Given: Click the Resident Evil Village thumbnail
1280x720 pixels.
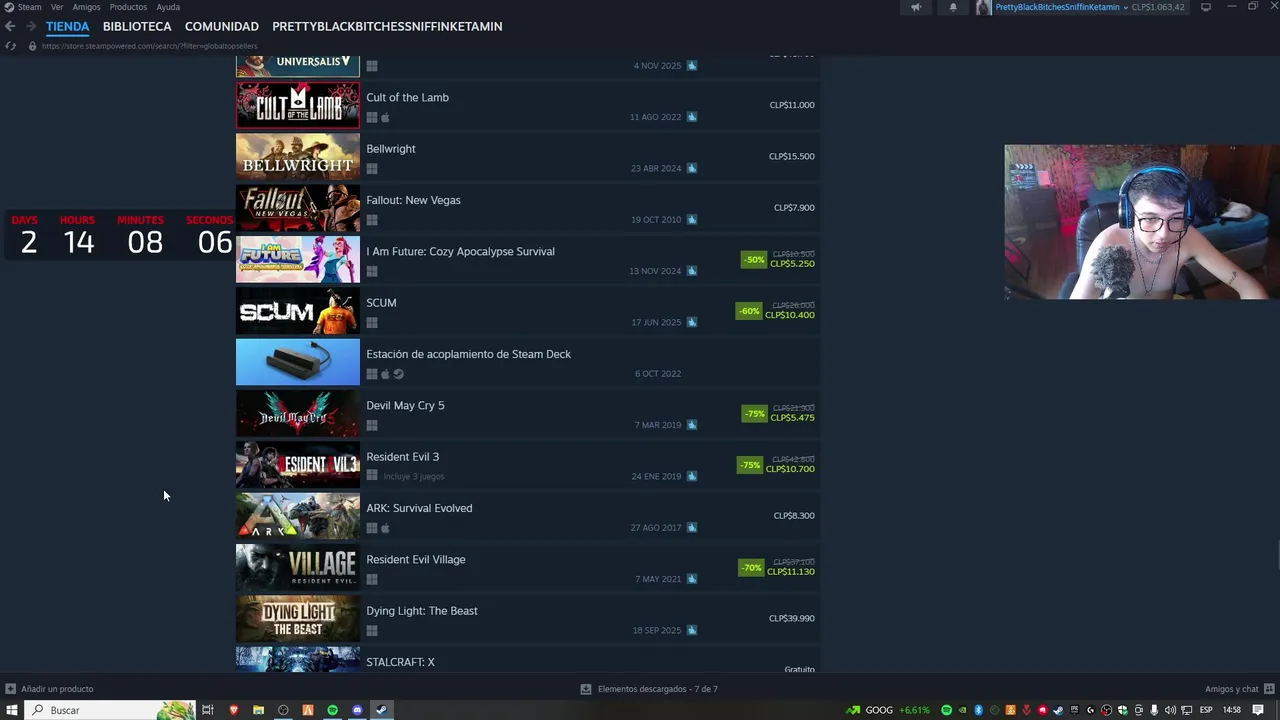Looking at the screenshot, I should point(298,567).
